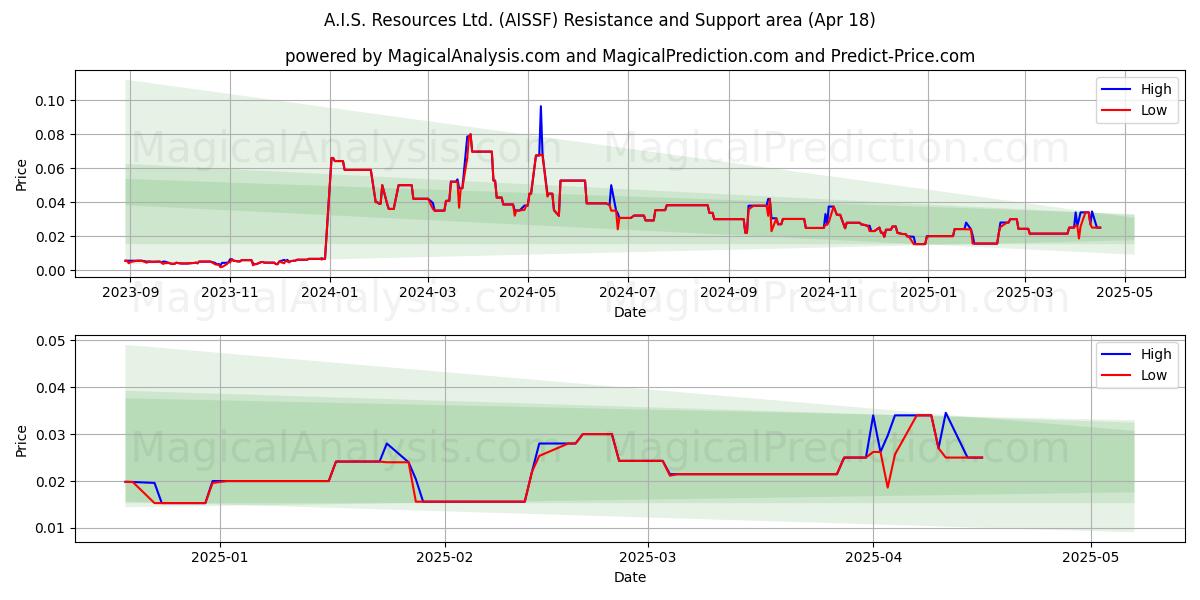Click the 0.05 price tick label
The width and height of the screenshot is (1200, 600).
(x=50, y=341)
